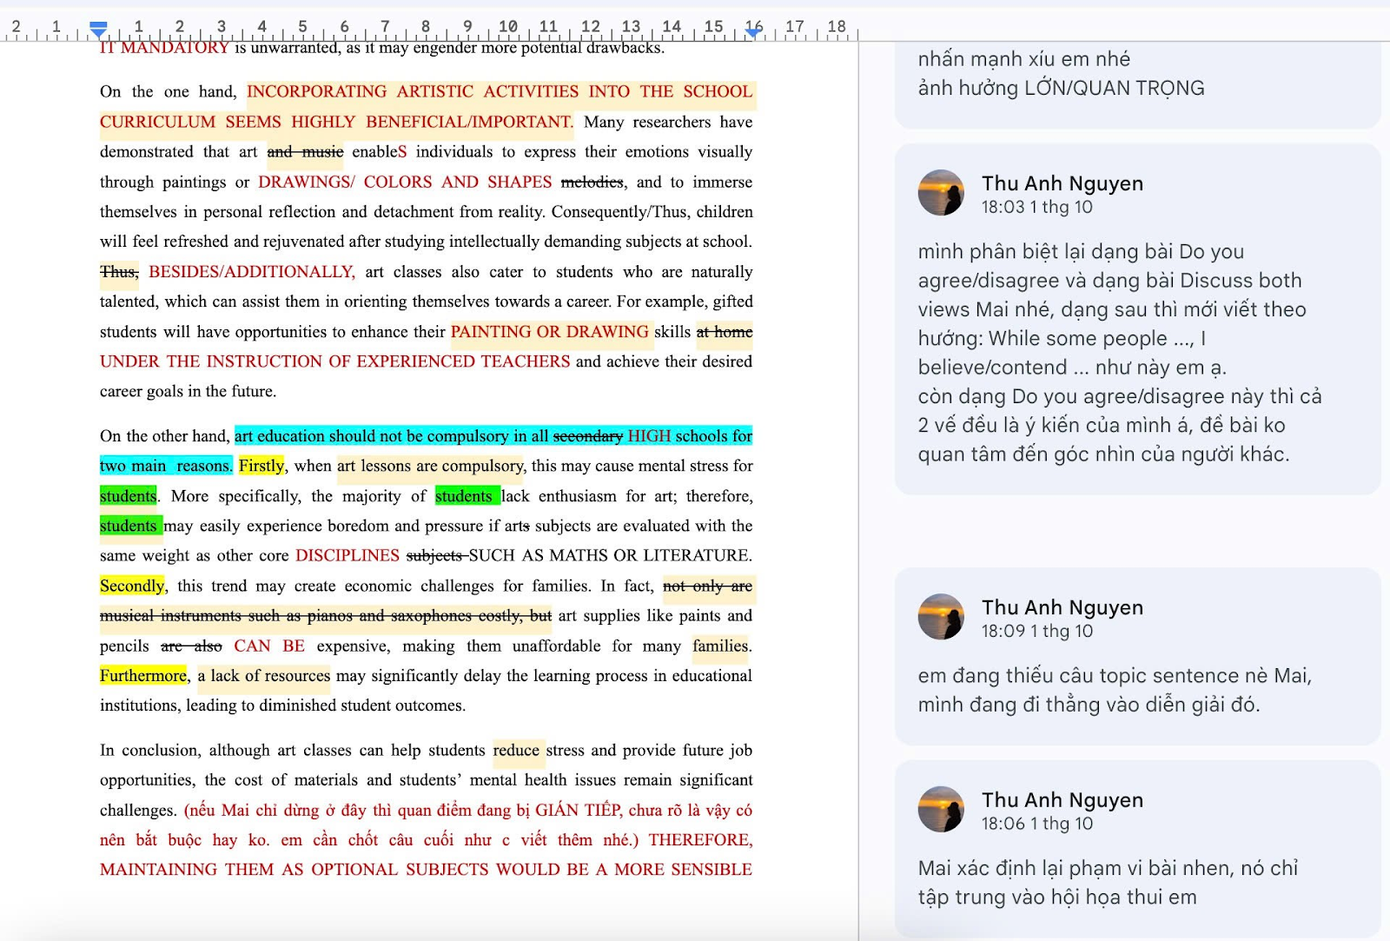Click the highlighted word 'reduce' in the conclusion
Screen dimensions: 1390x941
click(x=516, y=750)
